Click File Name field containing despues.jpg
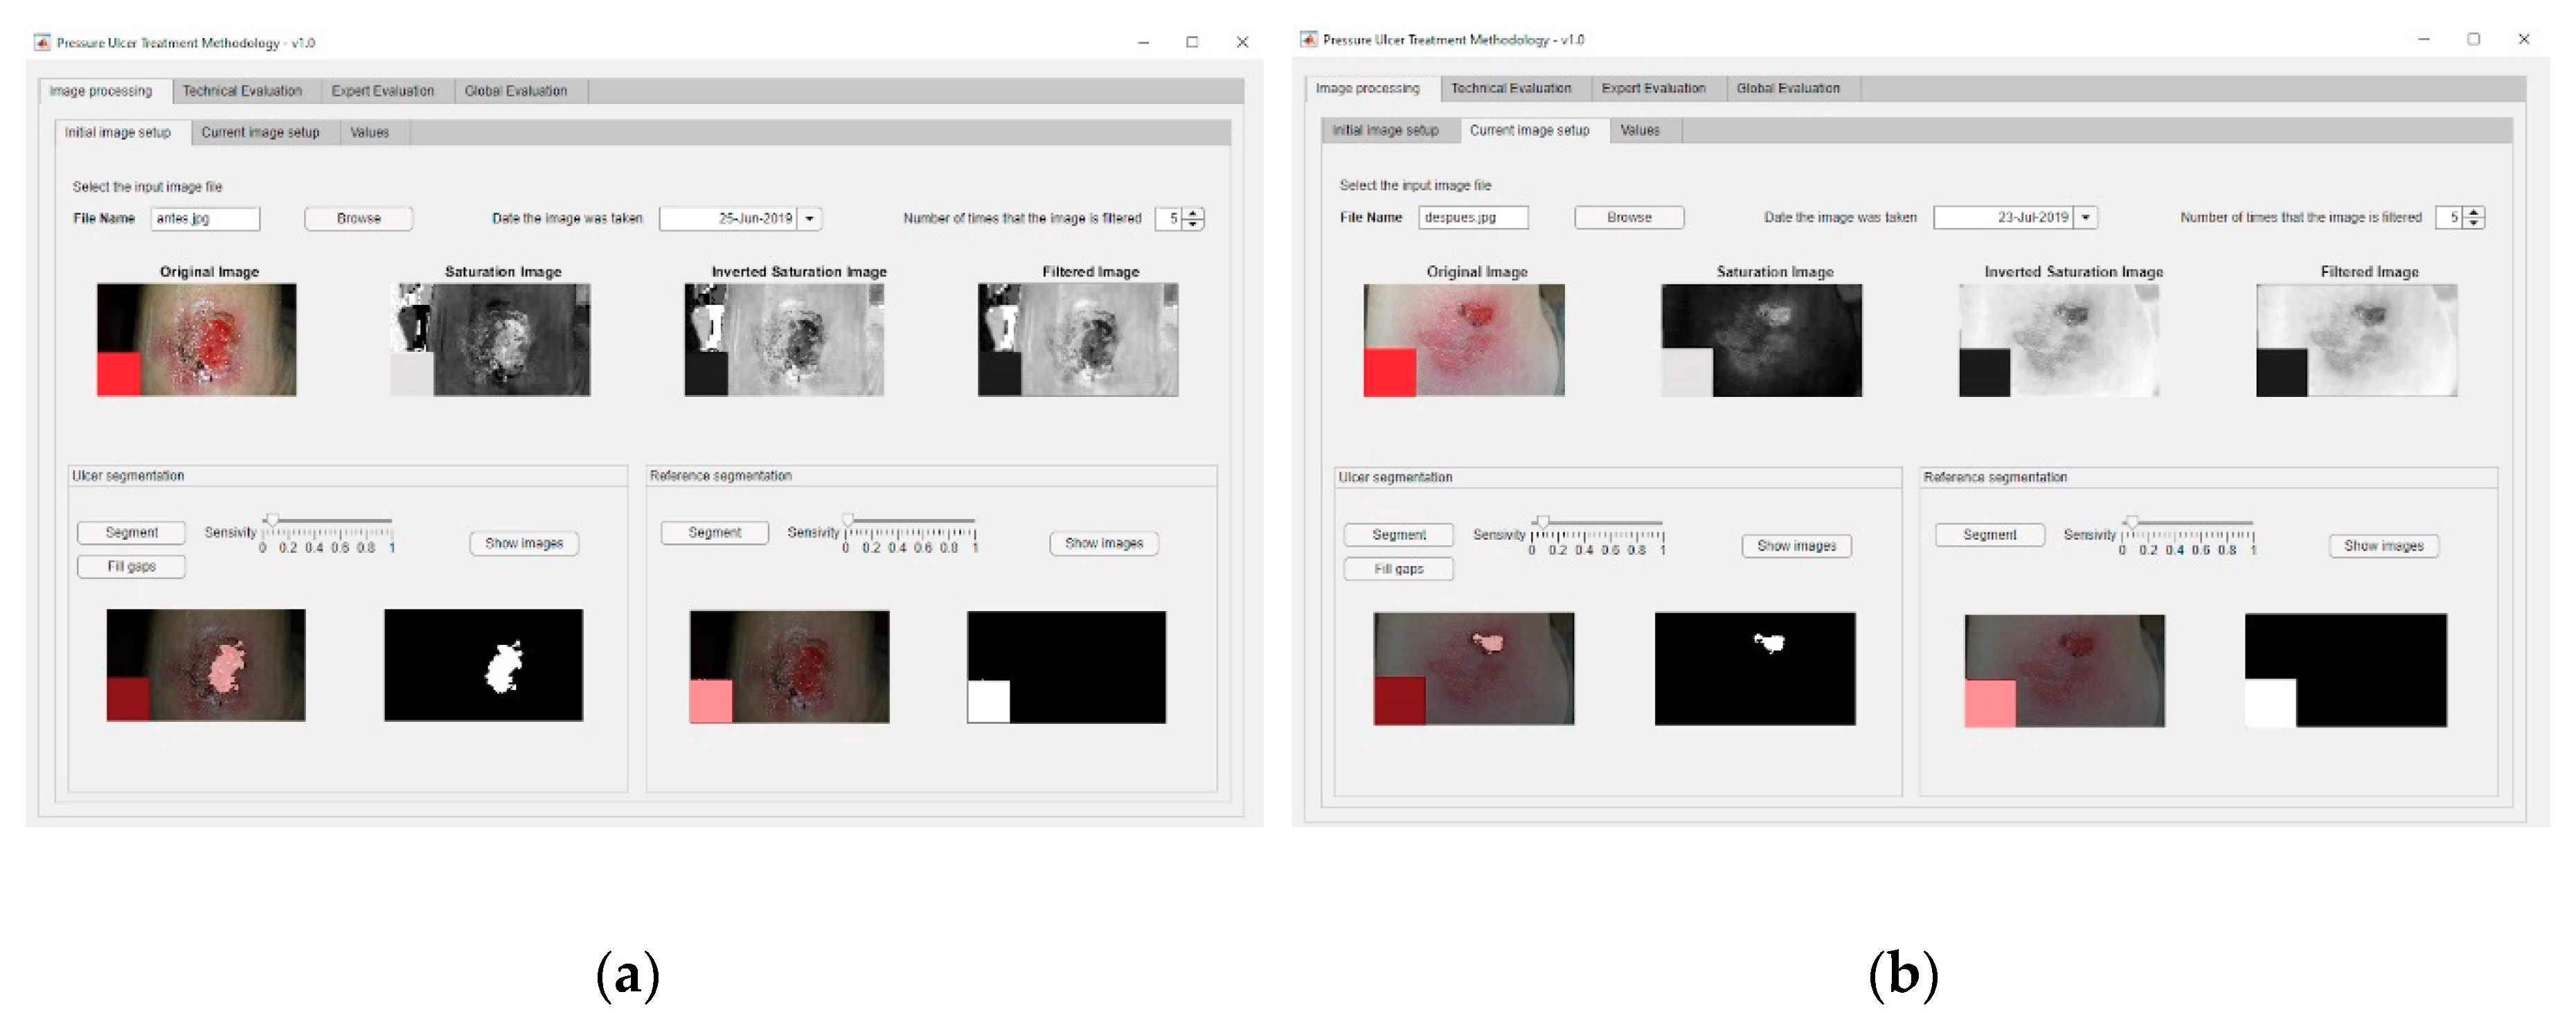 coord(1473,217)
